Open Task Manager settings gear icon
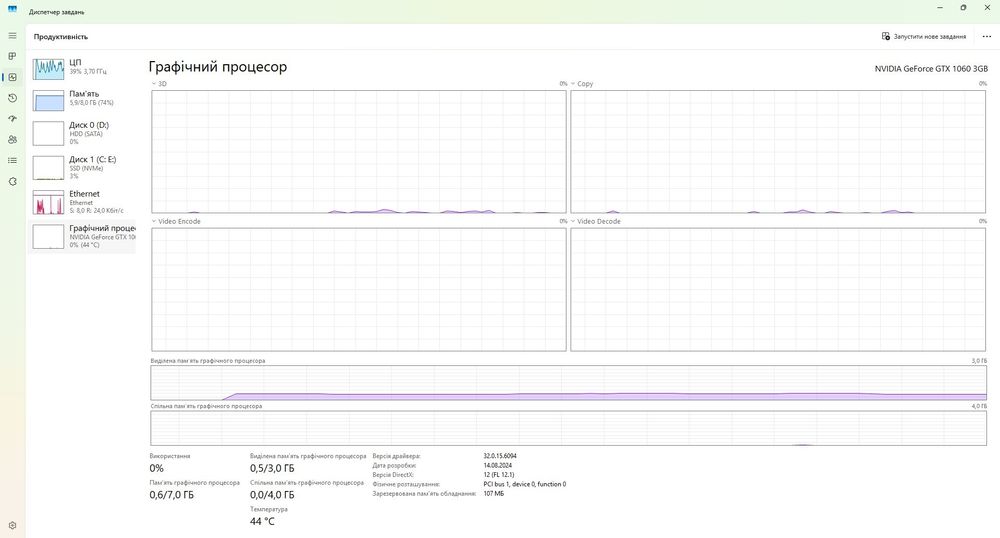The image size is (1000, 538). click(12, 526)
